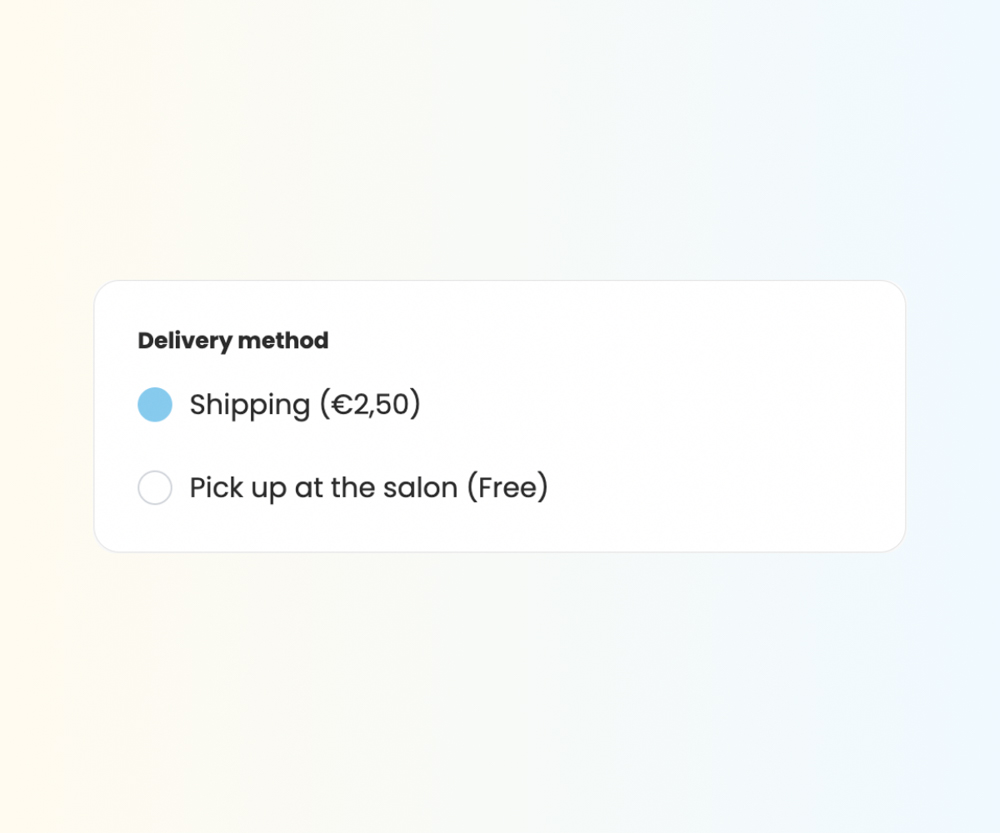Click the 'Shipping (€2,50)' label text

305,405
